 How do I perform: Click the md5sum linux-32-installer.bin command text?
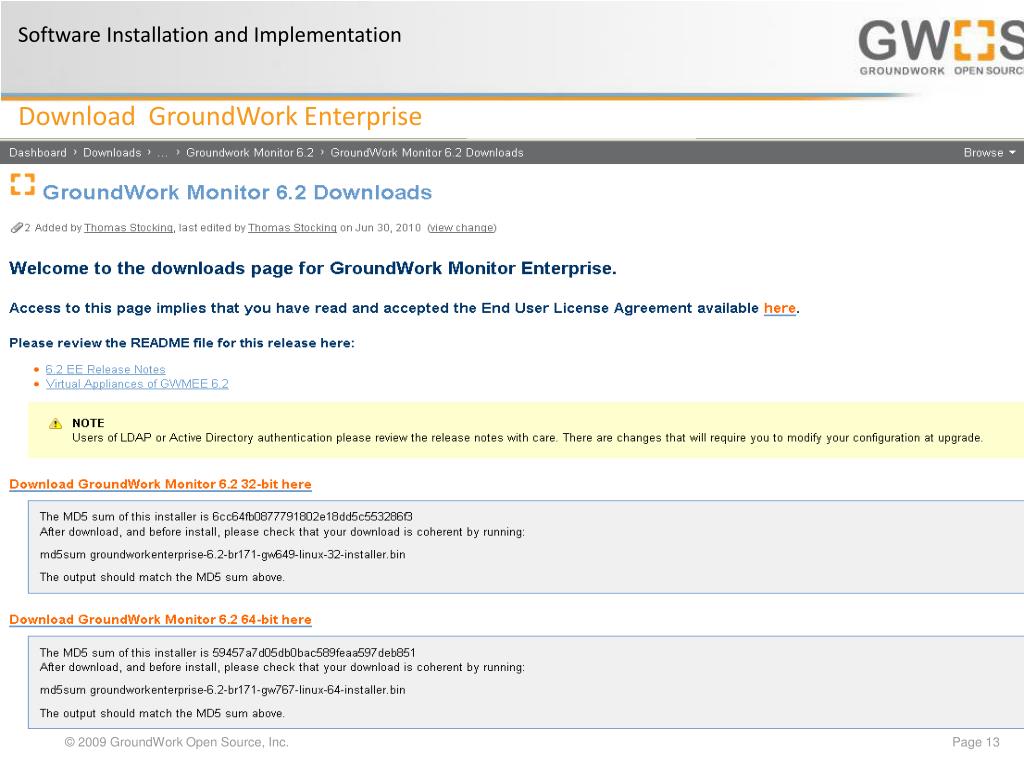click(x=222, y=554)
